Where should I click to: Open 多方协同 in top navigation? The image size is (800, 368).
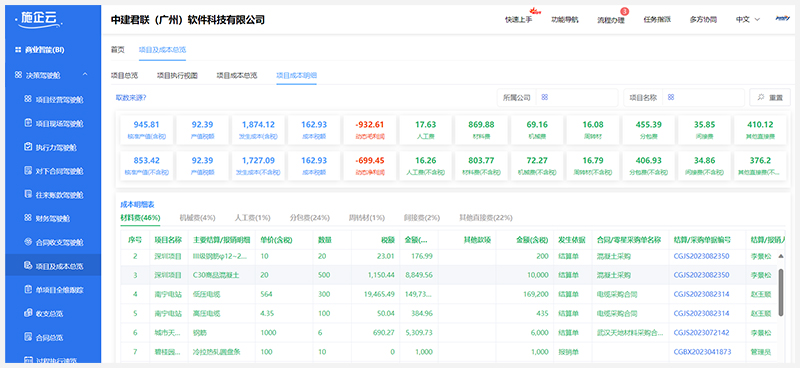703,19
